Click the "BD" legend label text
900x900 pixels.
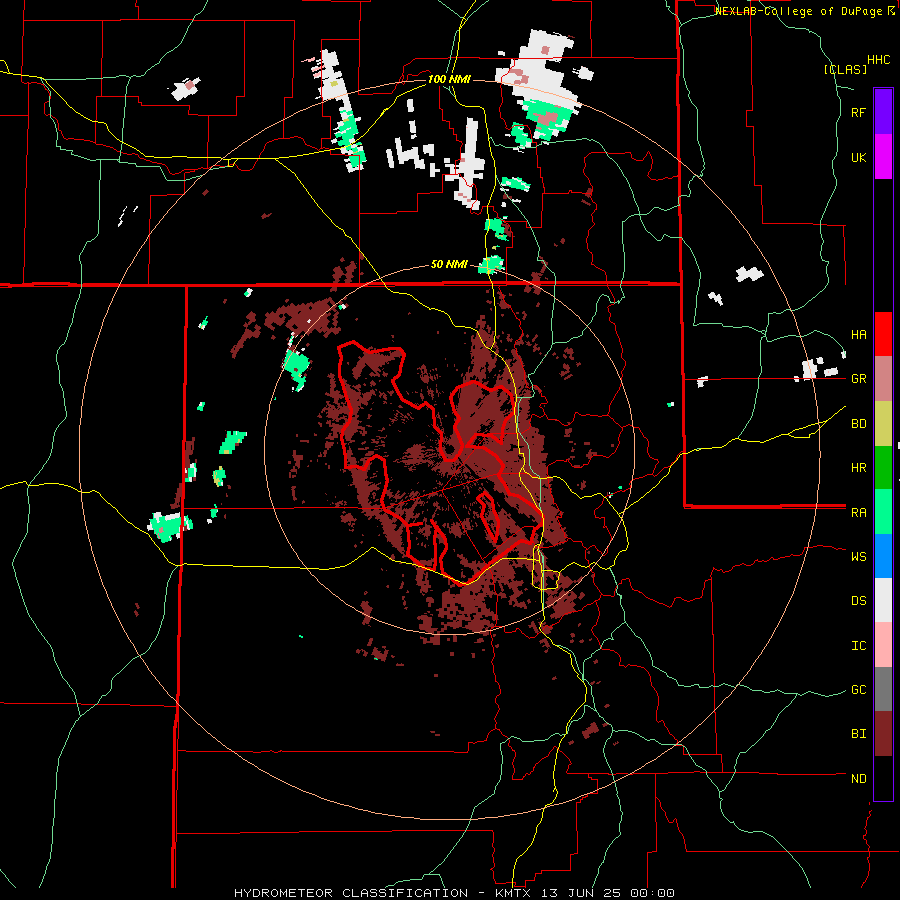coord(858,424)
